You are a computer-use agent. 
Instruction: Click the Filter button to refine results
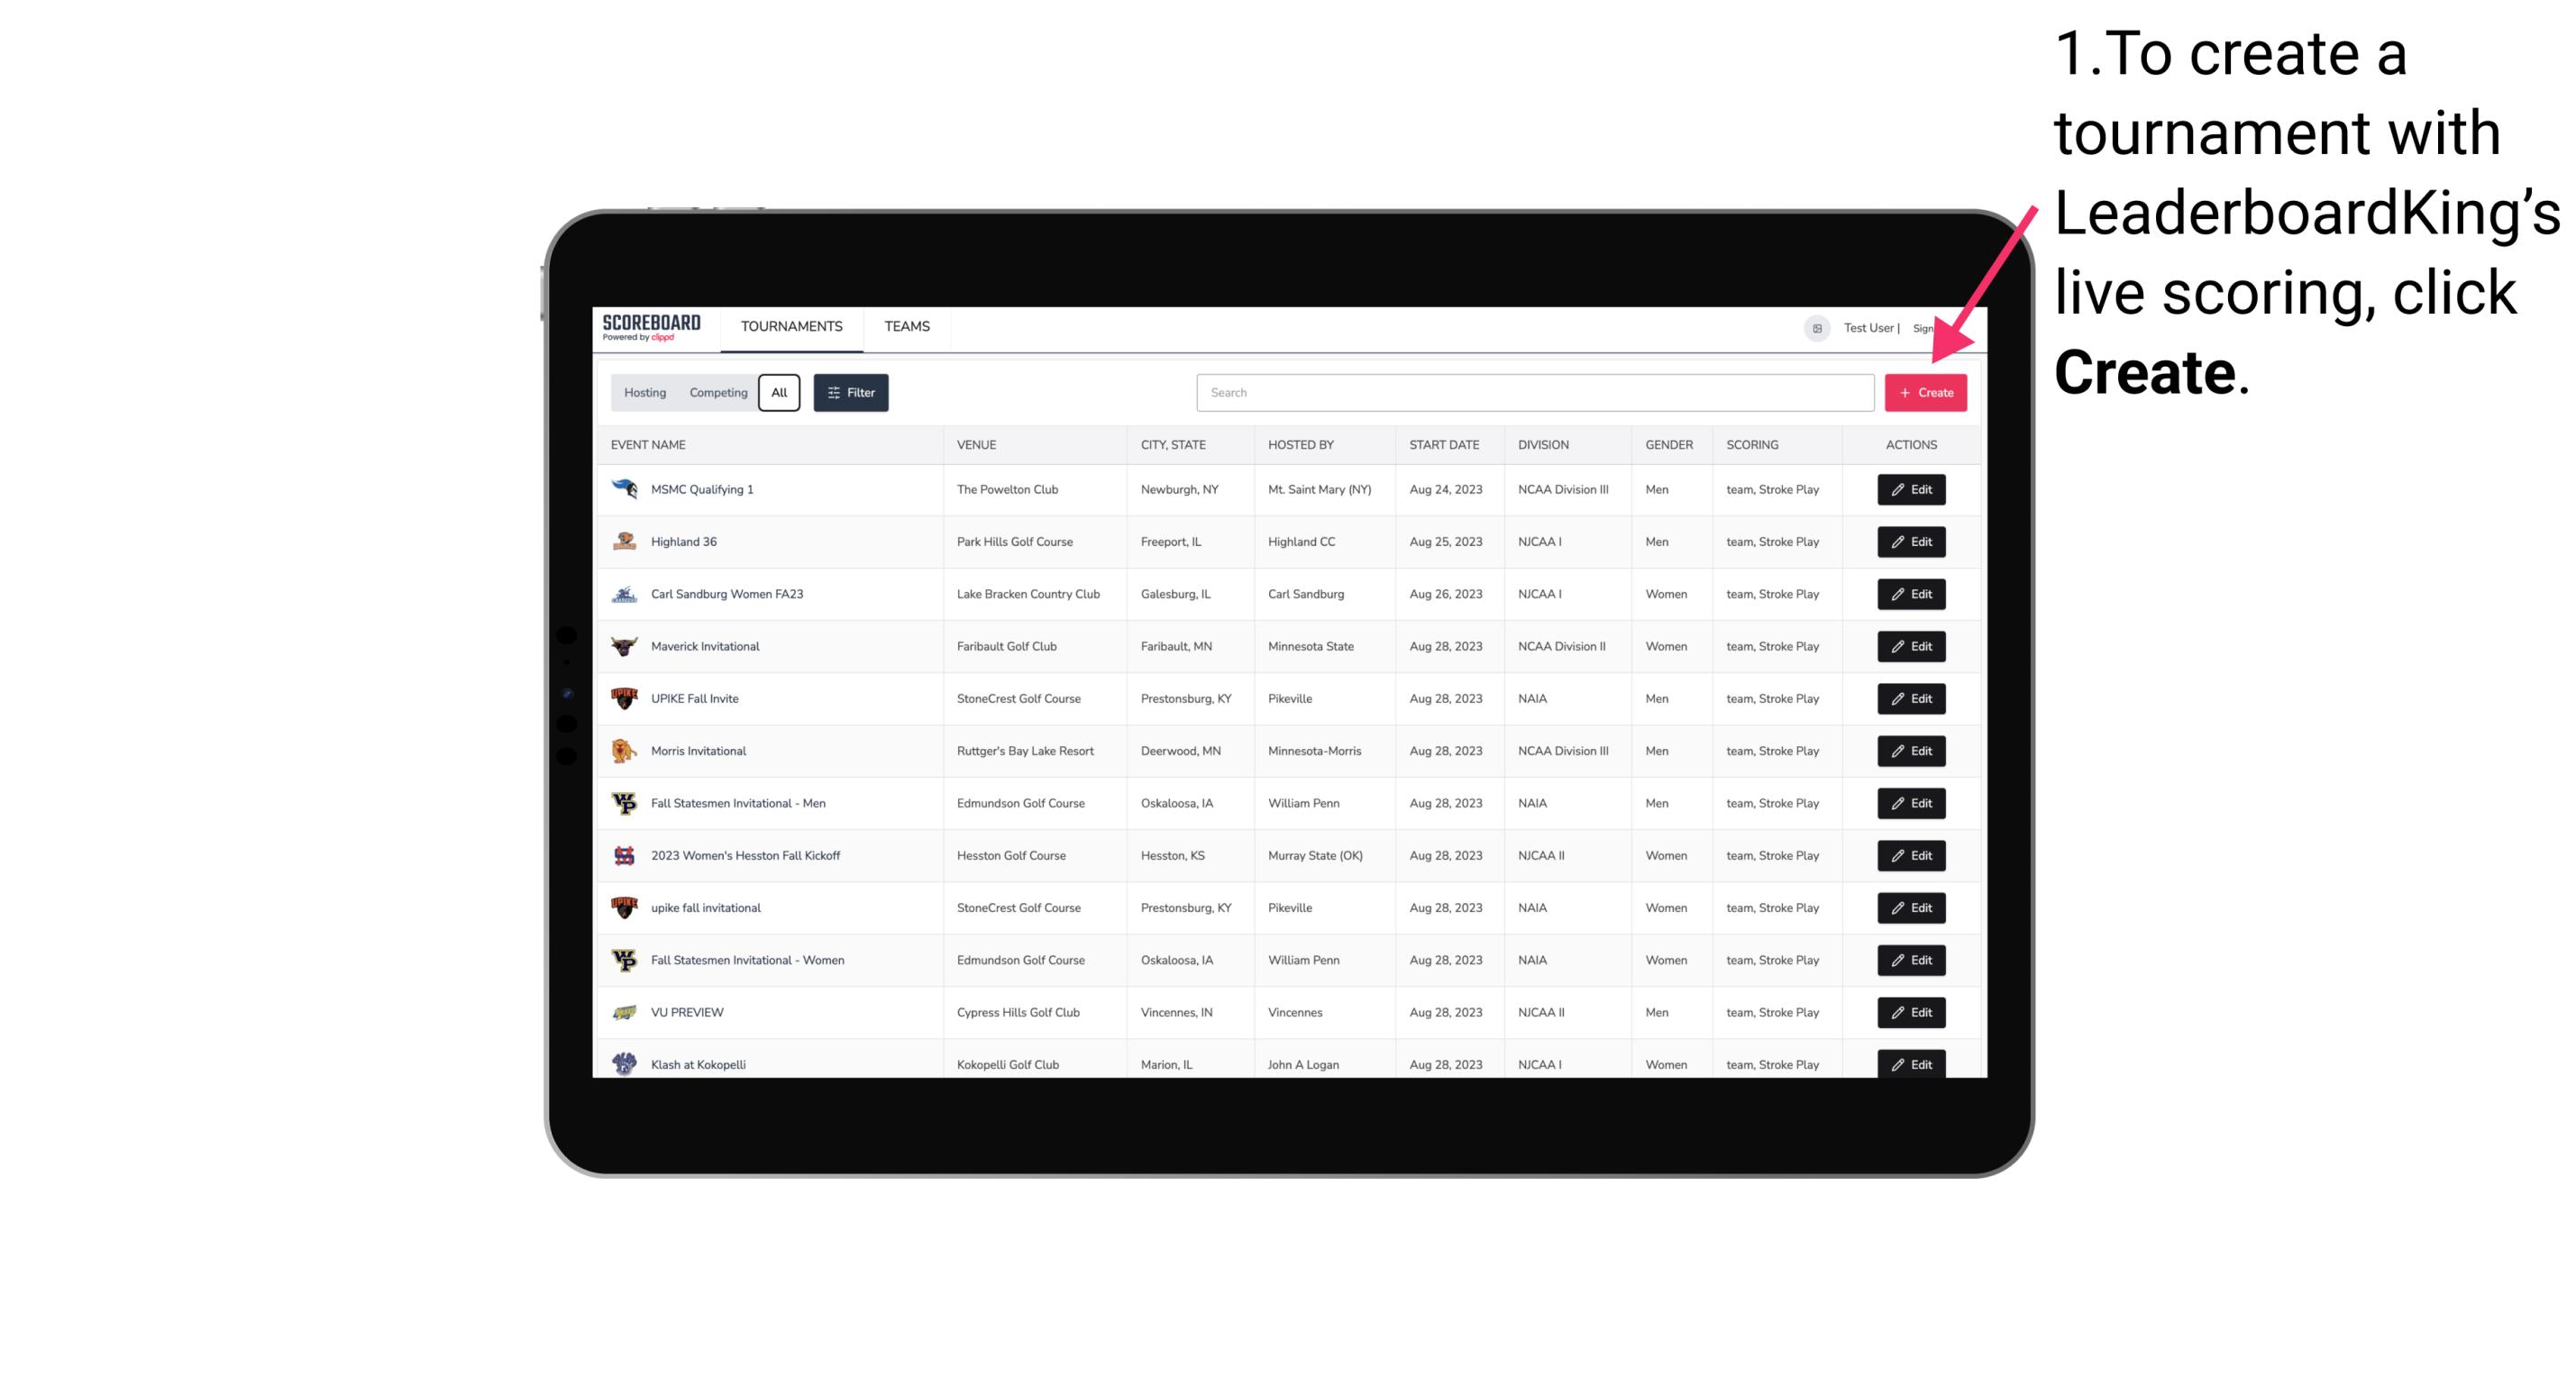[850, 393]
